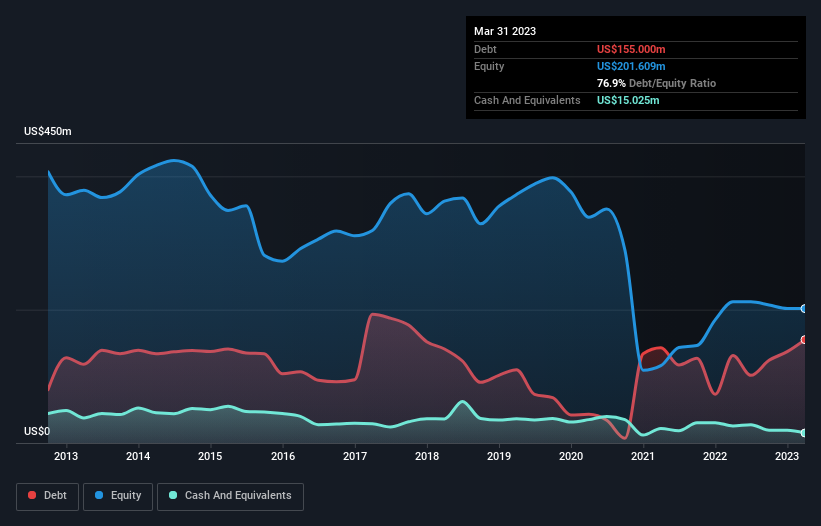Click the 2013 x-axis label
This screenshot has height=526, width=821.
(66, 456)
